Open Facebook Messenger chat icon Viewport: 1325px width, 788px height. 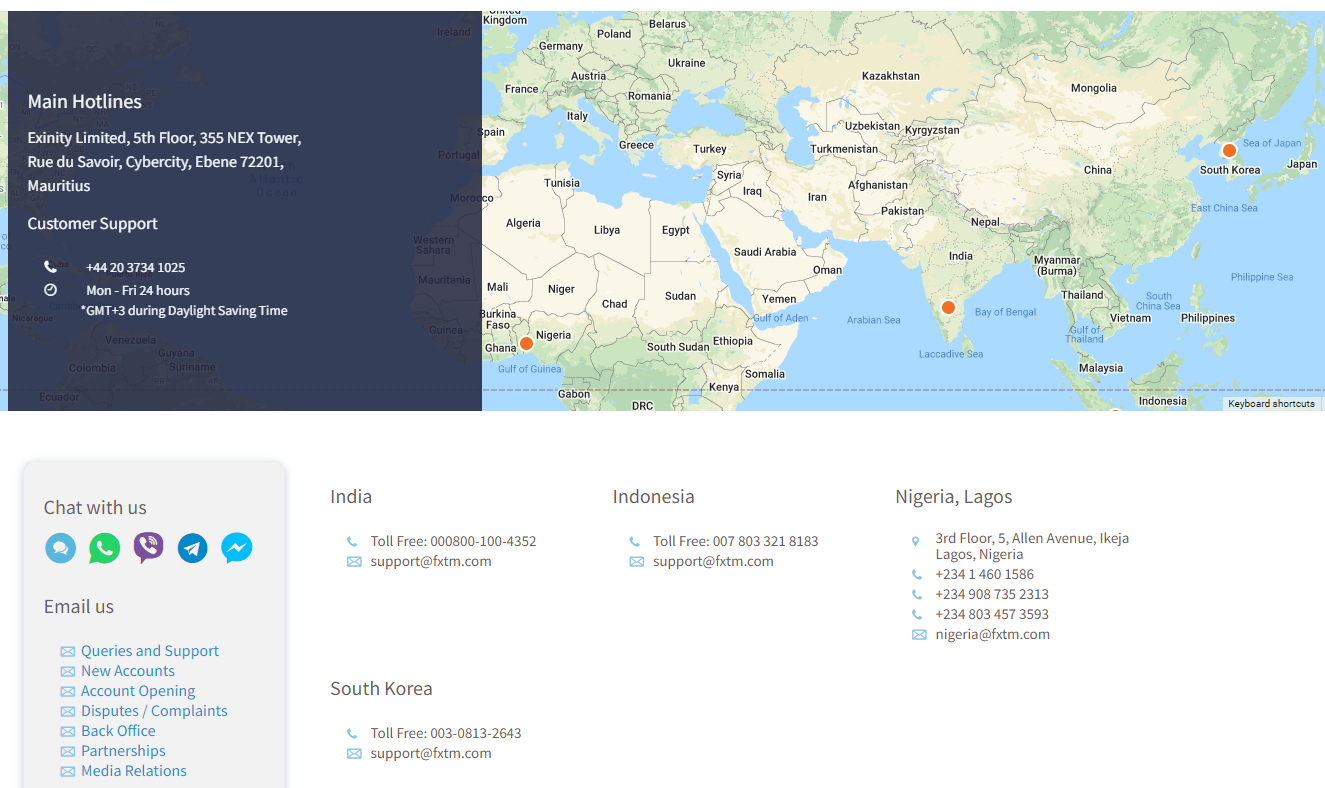pyautogui.click(x=237, y=548)
